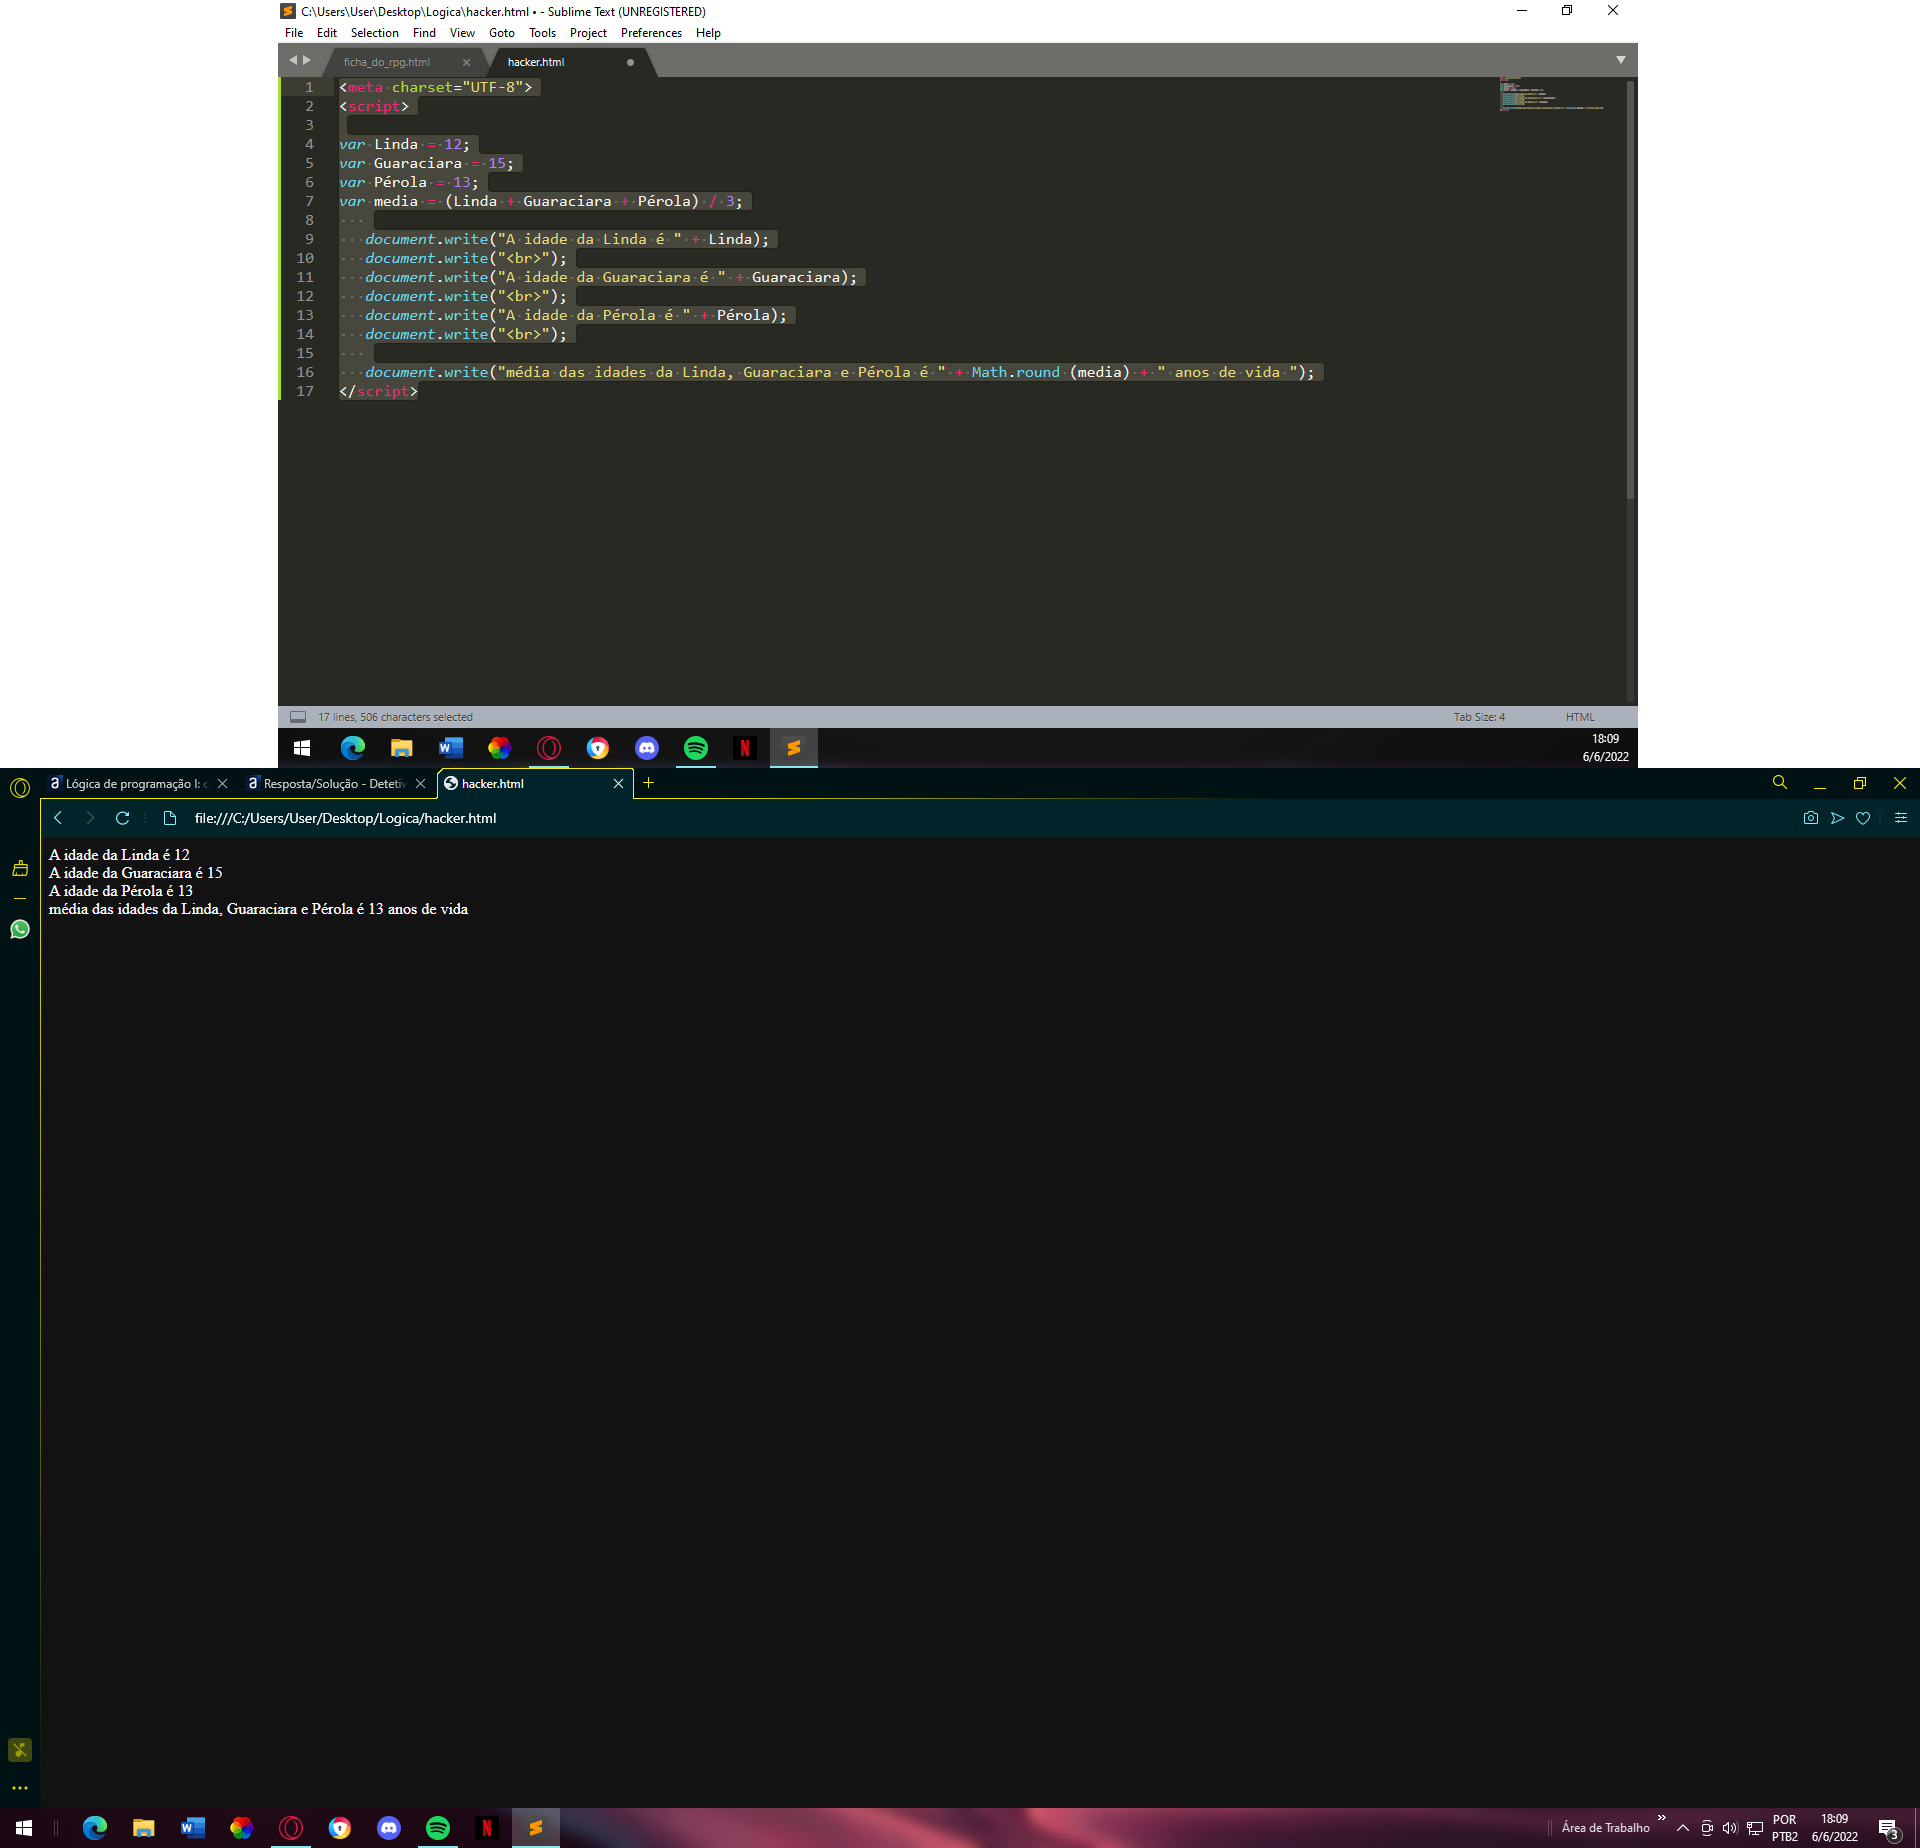Open the volume icon in system tray
The width and height of the screenshot is (1920, 1848).
coord(1730,1828)
